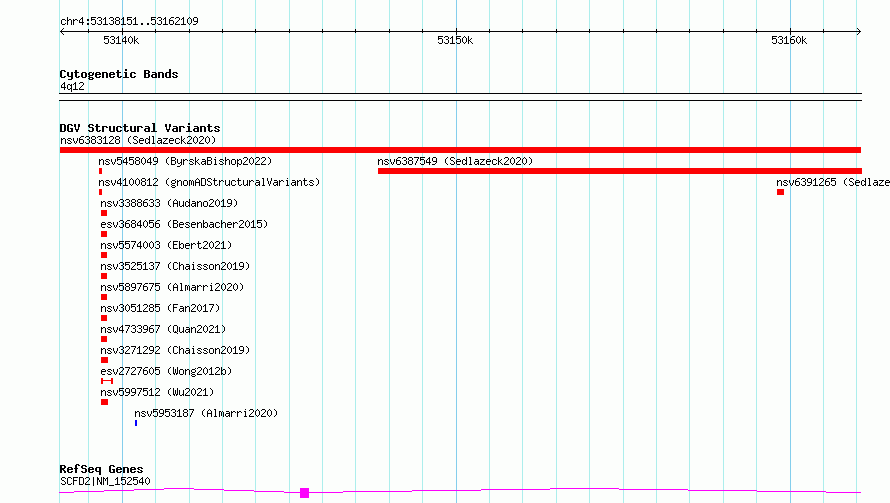Click the nsv6383128 (Sedlazeck2020) variant label

coord(138,140)
